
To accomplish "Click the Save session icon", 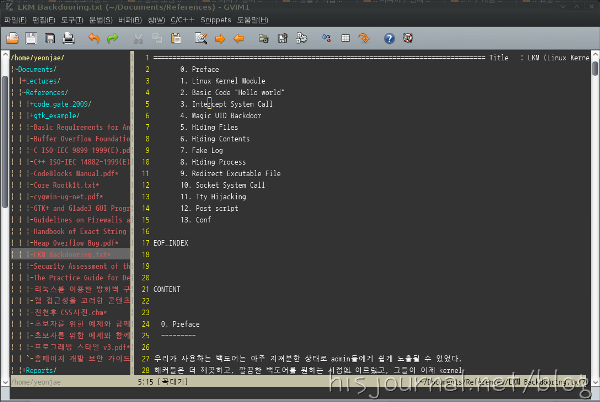I will (x=283, y=38).
